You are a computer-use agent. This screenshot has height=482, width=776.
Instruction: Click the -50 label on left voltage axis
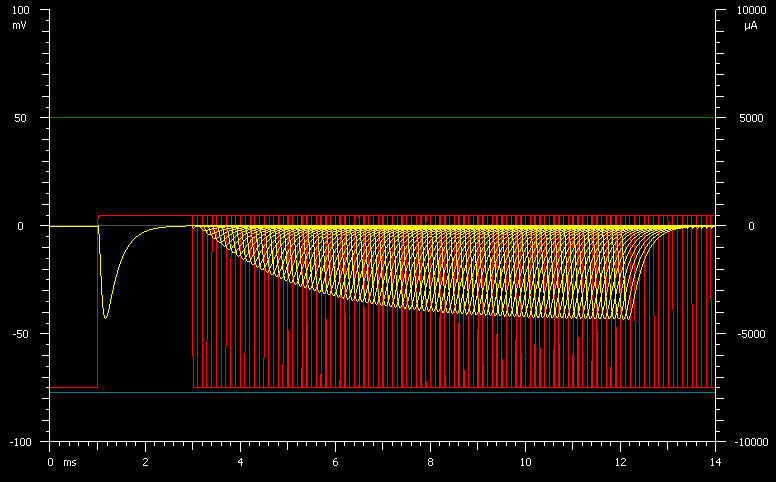[20, 334]
